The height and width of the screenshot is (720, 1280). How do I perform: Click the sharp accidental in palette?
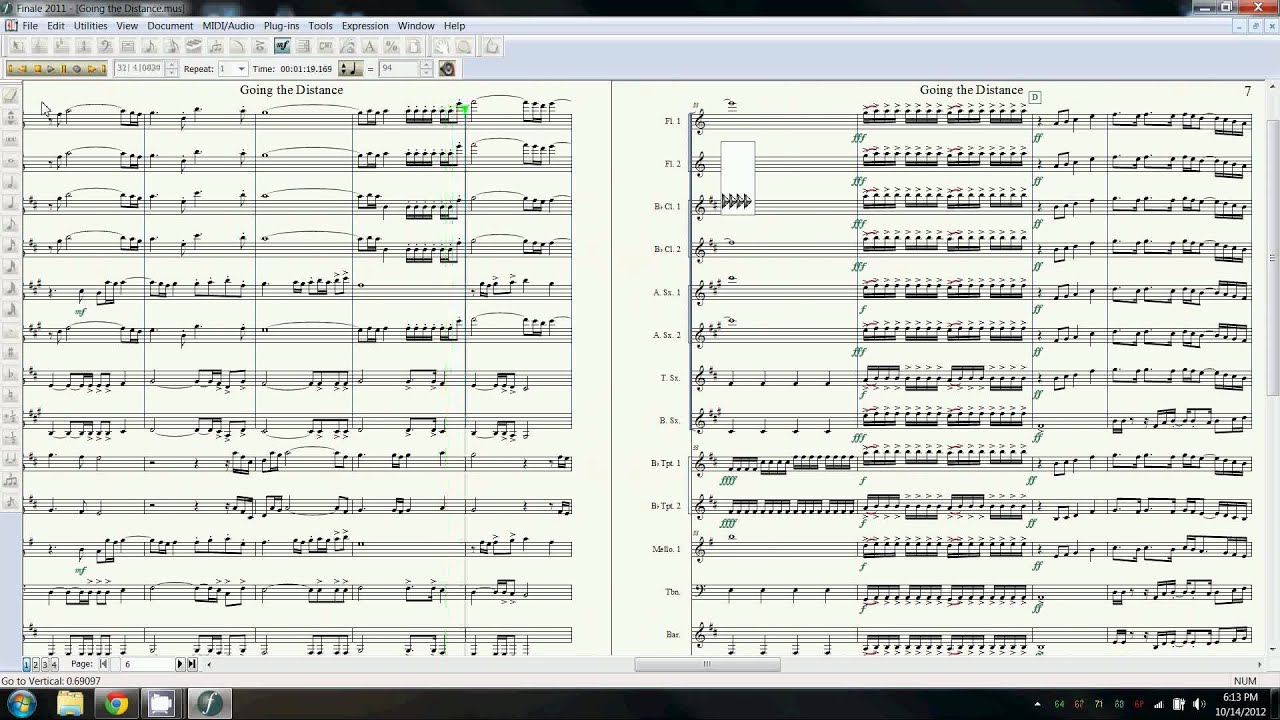click(x=11, y=352)
